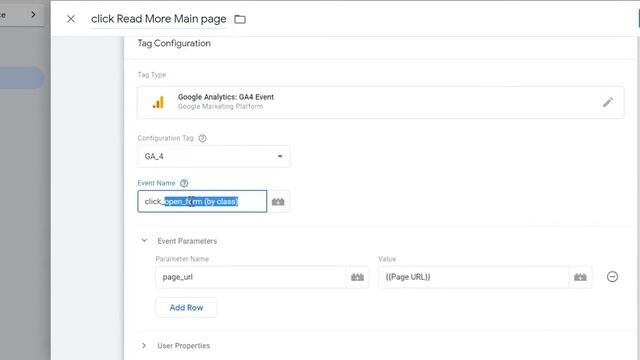The image size is (640, 360).
Task: Click the {{Page URL}} Value field
Action: [x=473, y=277]
